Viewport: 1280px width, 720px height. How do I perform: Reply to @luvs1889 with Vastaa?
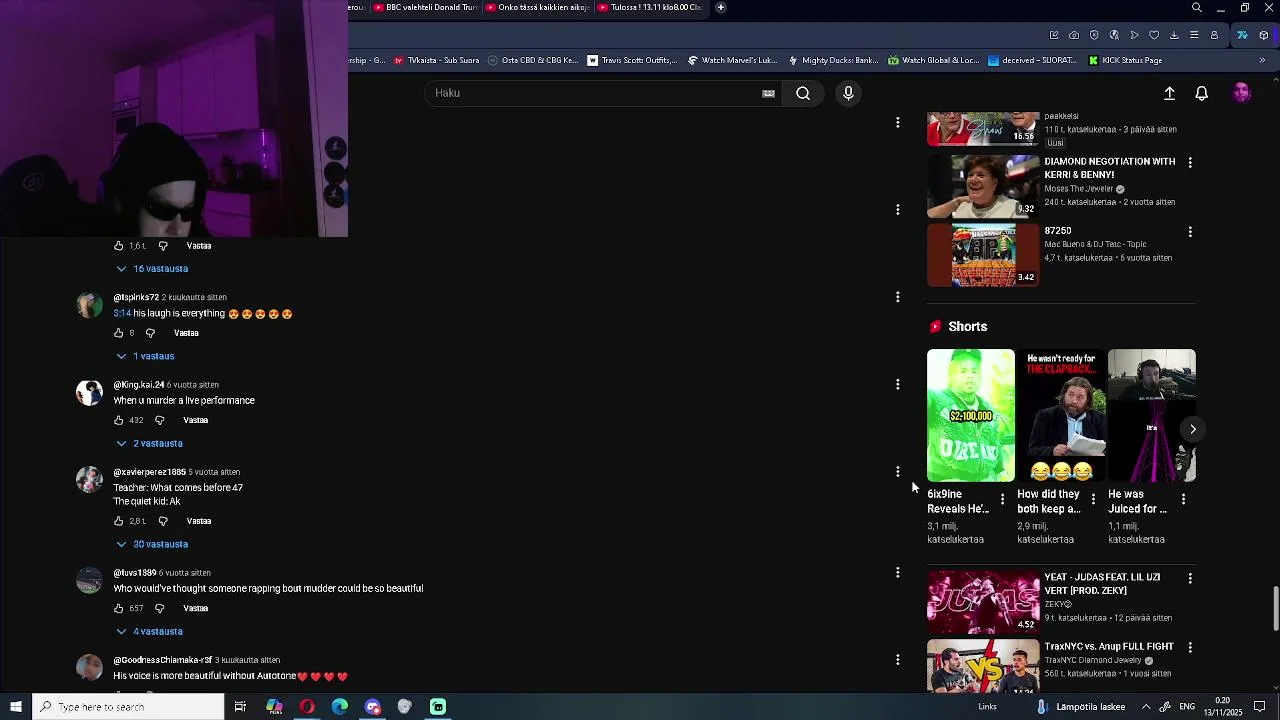tap(195, 608)
